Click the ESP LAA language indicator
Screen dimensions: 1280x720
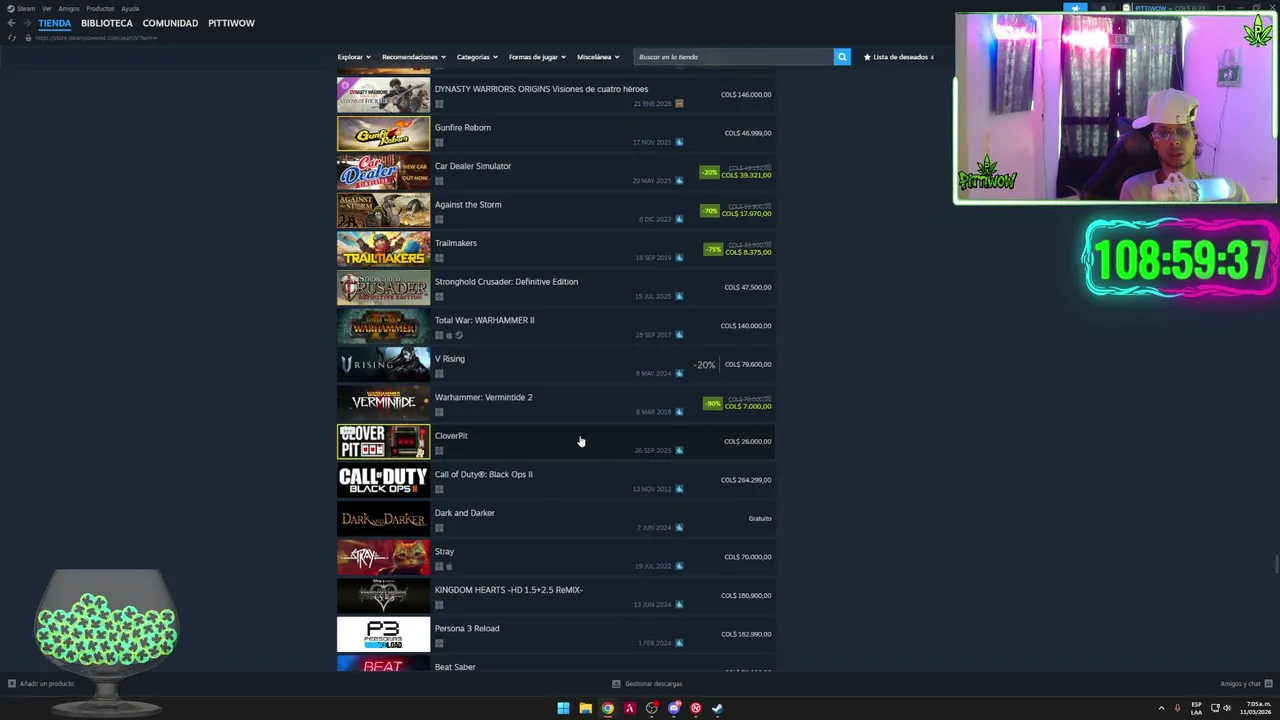point(1196,708)
